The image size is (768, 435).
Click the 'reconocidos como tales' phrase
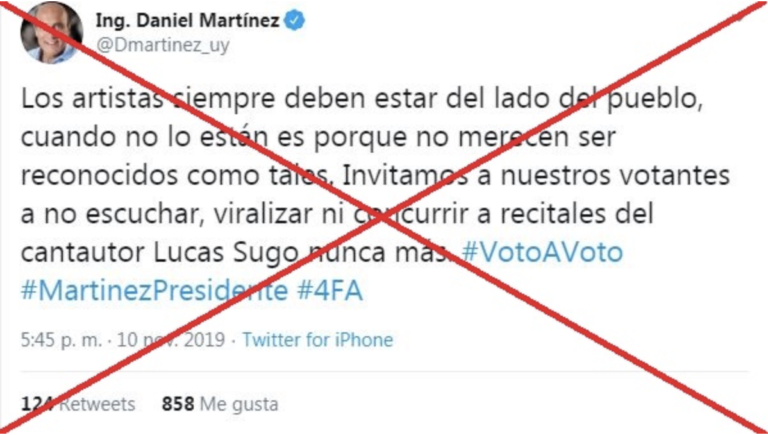[x=174, y=176]
